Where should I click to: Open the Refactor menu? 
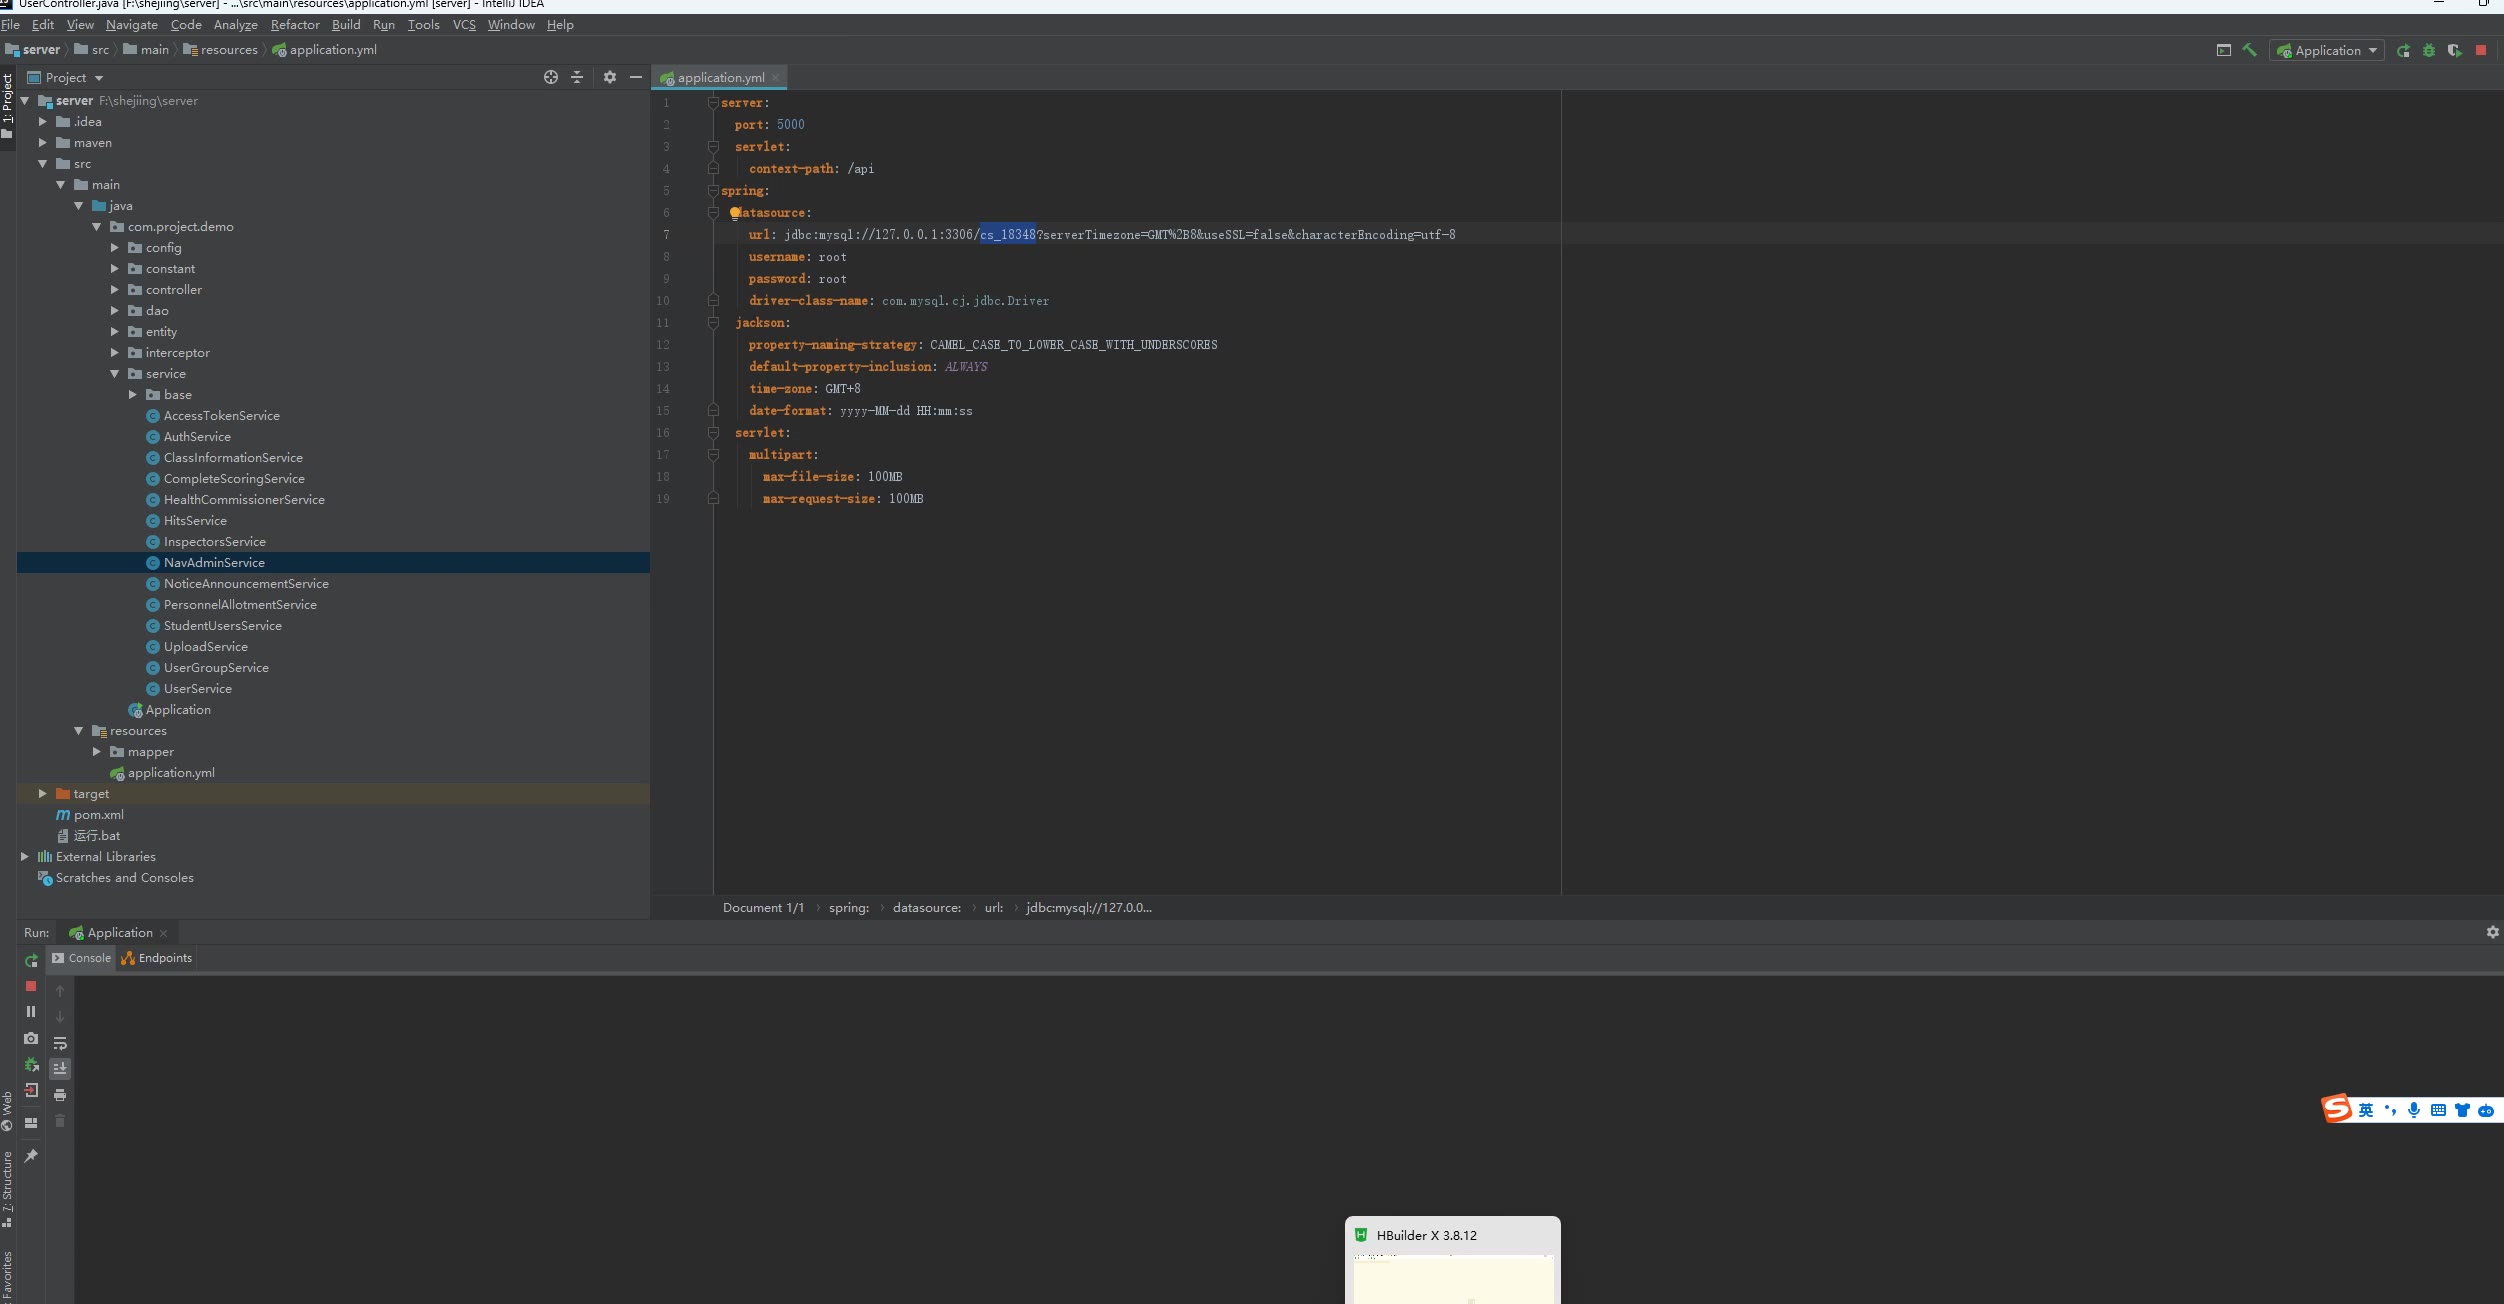pos(295,24)
